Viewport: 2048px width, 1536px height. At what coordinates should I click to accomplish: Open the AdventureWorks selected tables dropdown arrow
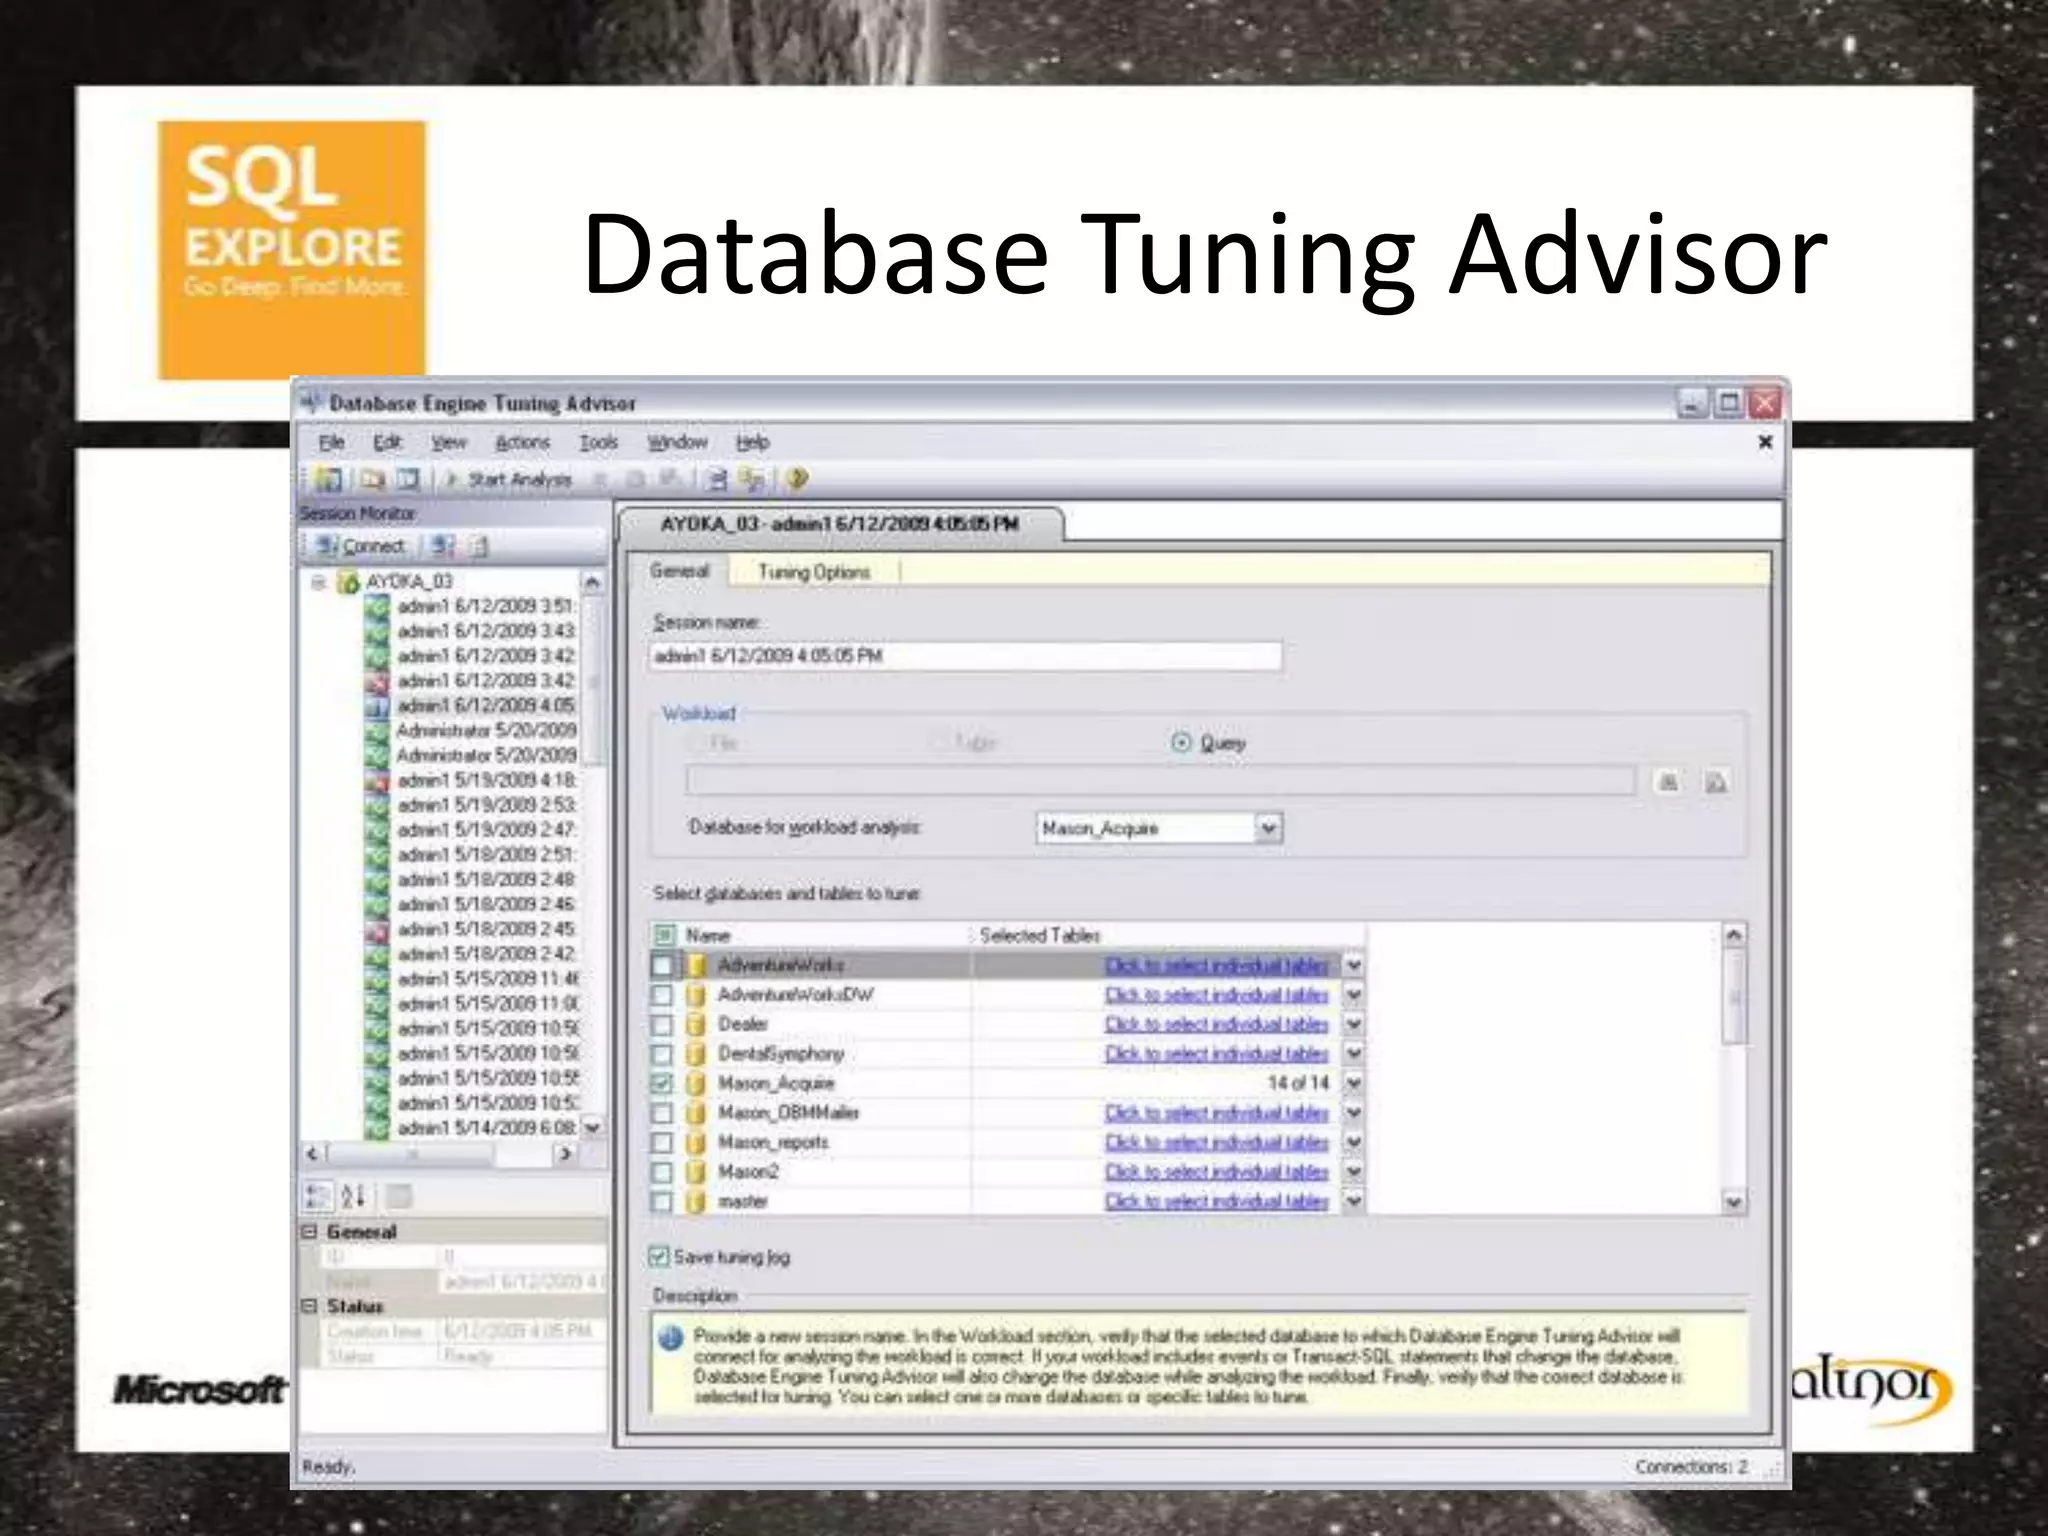tap(1353, 965)
